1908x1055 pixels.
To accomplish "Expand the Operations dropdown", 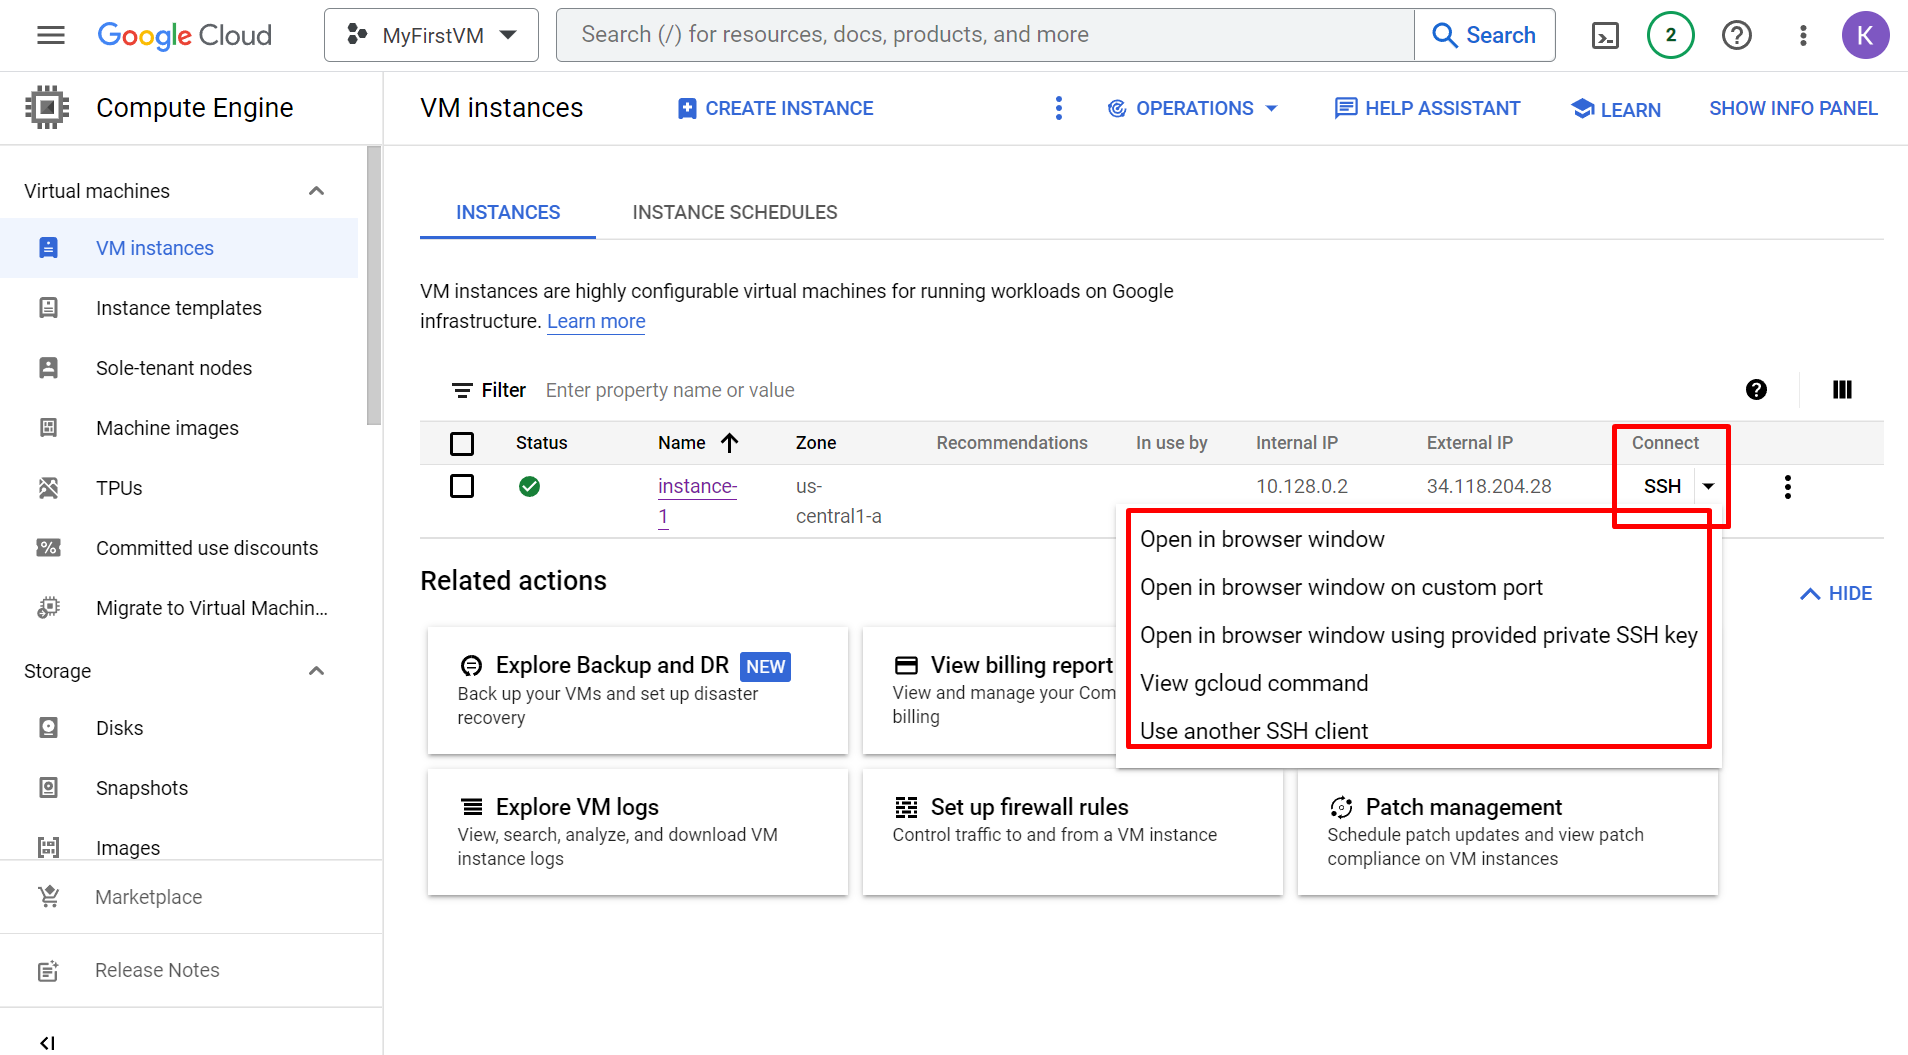I will pos(1192,108).
